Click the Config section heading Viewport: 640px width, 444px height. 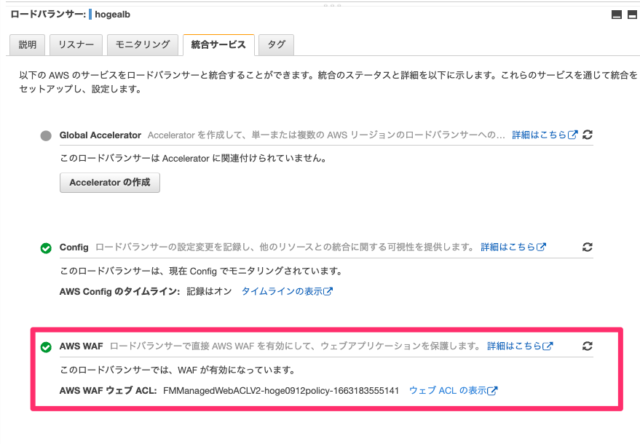[x=74, y=247]
